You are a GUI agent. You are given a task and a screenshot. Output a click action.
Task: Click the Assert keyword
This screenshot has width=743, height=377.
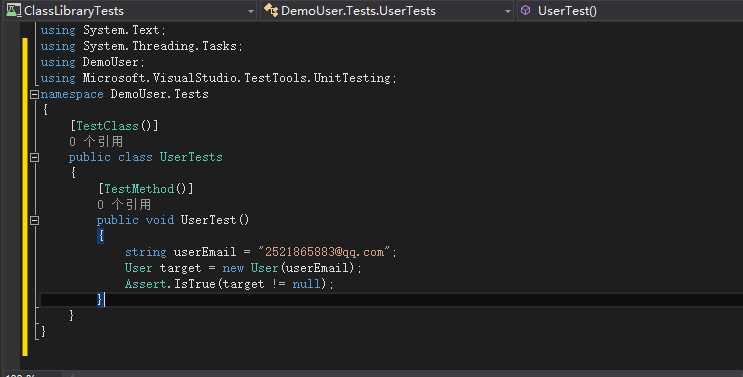click(146, 284)
